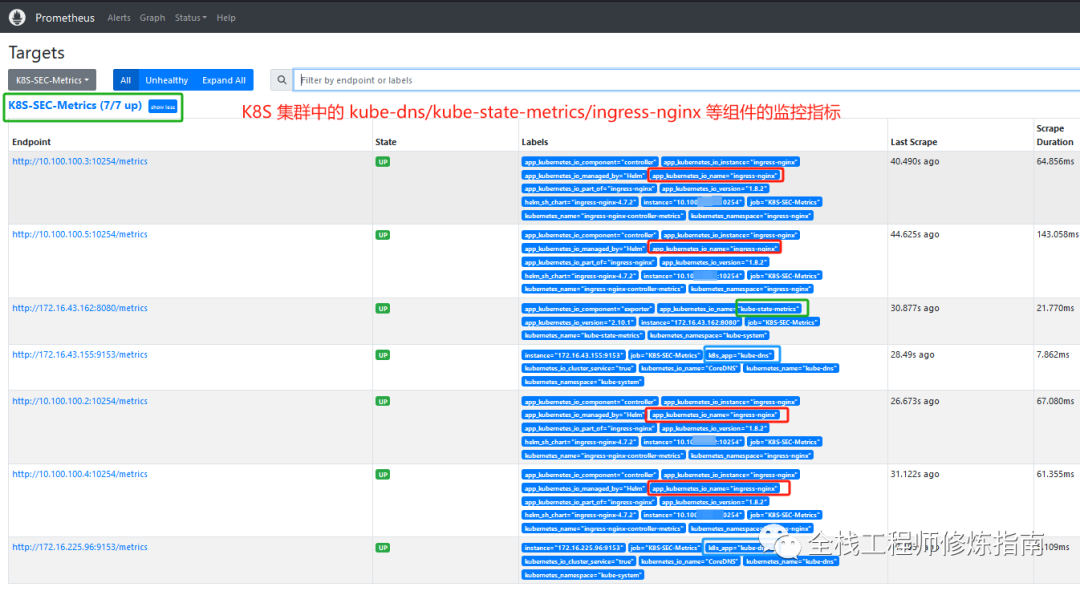This screenshot has width=1080, height=591.
Task: Click the Targets page heading
Action: pyautogui.click(x=37, y=53)
